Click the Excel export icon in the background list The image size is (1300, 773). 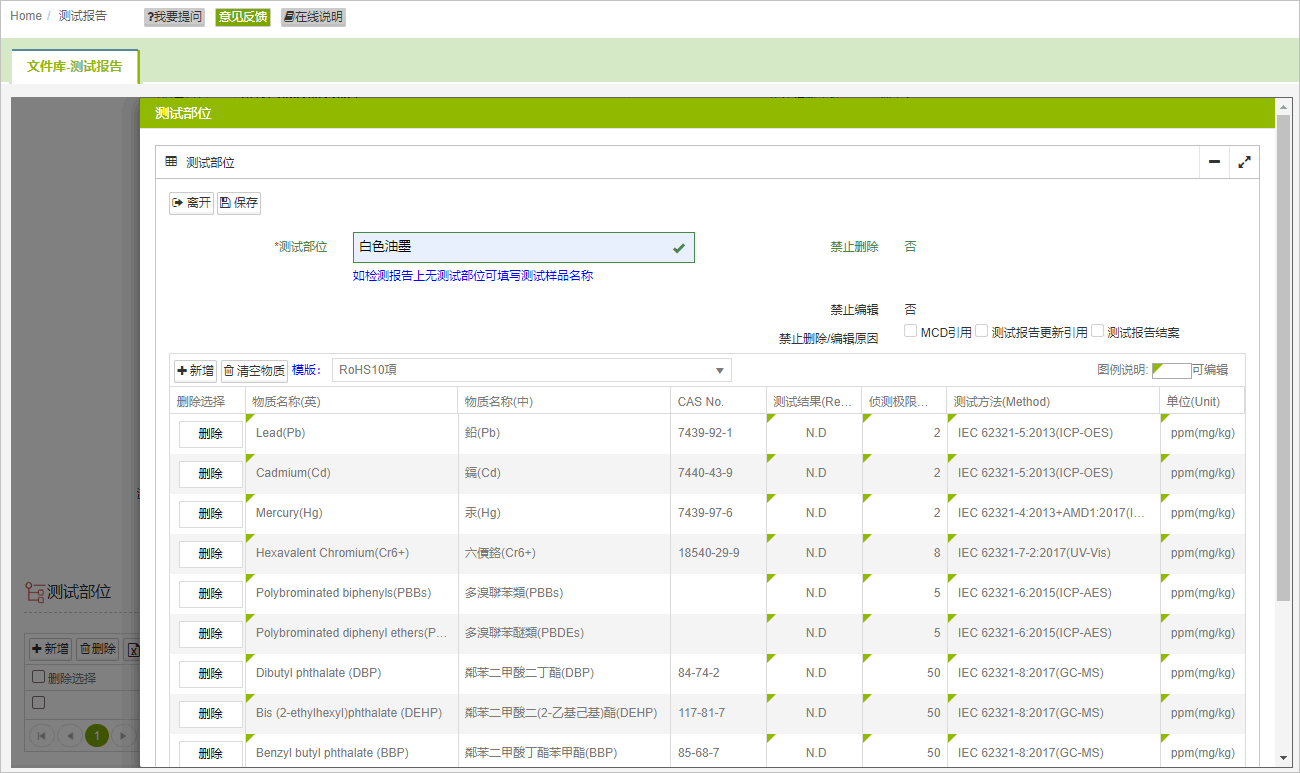(x=131, y=649)
